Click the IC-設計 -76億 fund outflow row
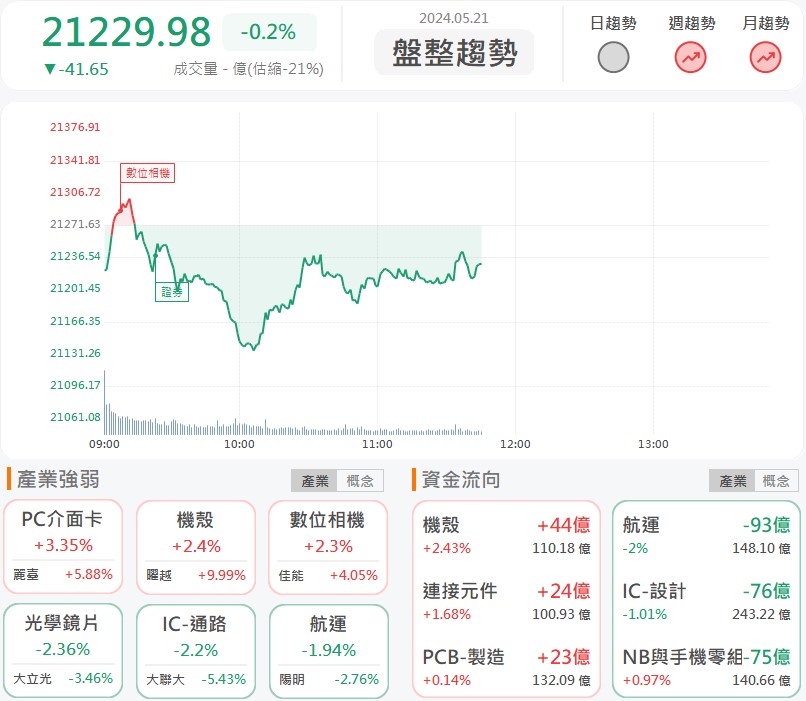806x701 pixels. pyautogui.click(x=706, y=601)
